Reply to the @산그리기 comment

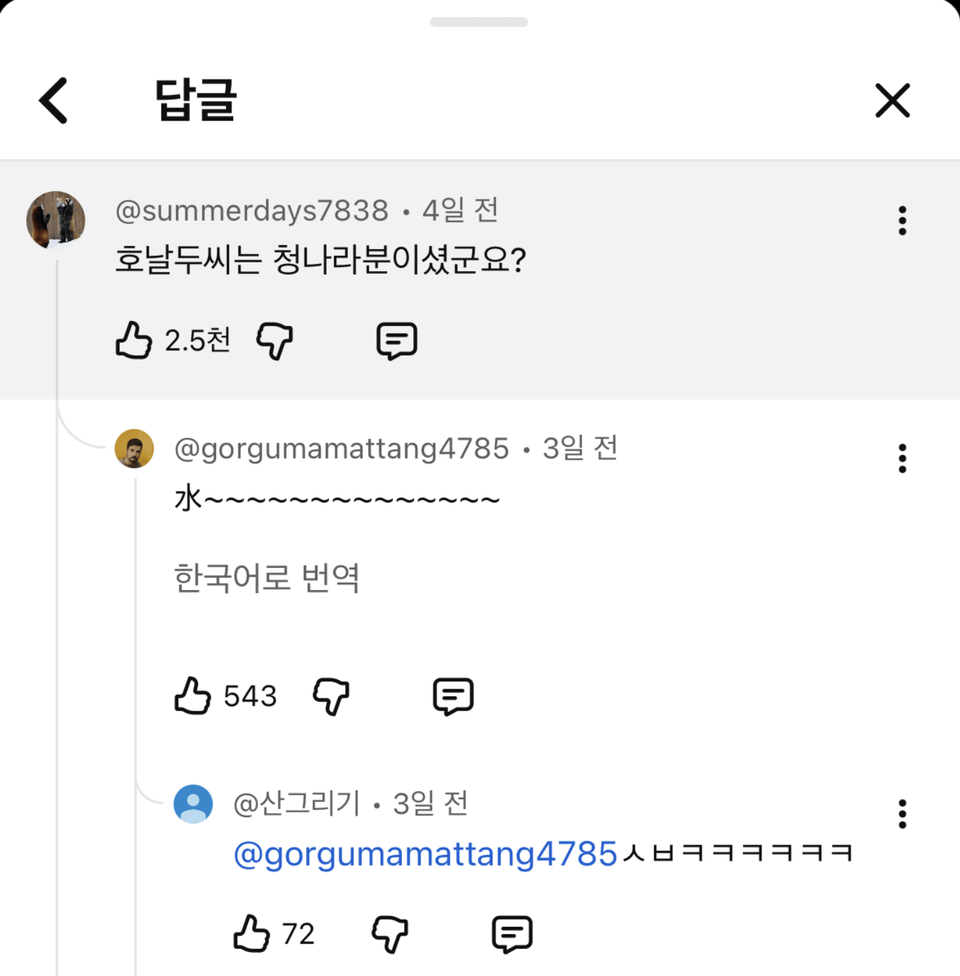[512, 934]
